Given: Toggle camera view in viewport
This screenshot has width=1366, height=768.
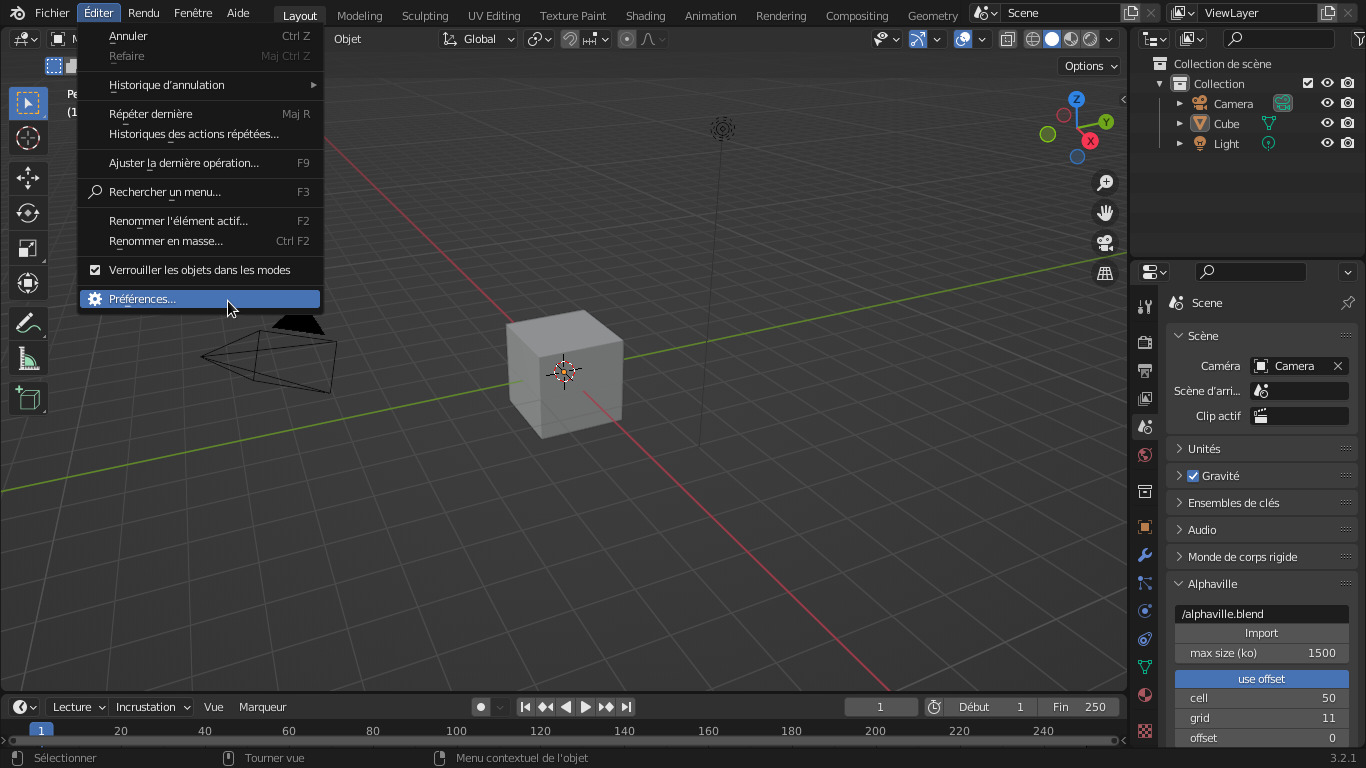Looking at the screenshot, I should point(1105,243).
